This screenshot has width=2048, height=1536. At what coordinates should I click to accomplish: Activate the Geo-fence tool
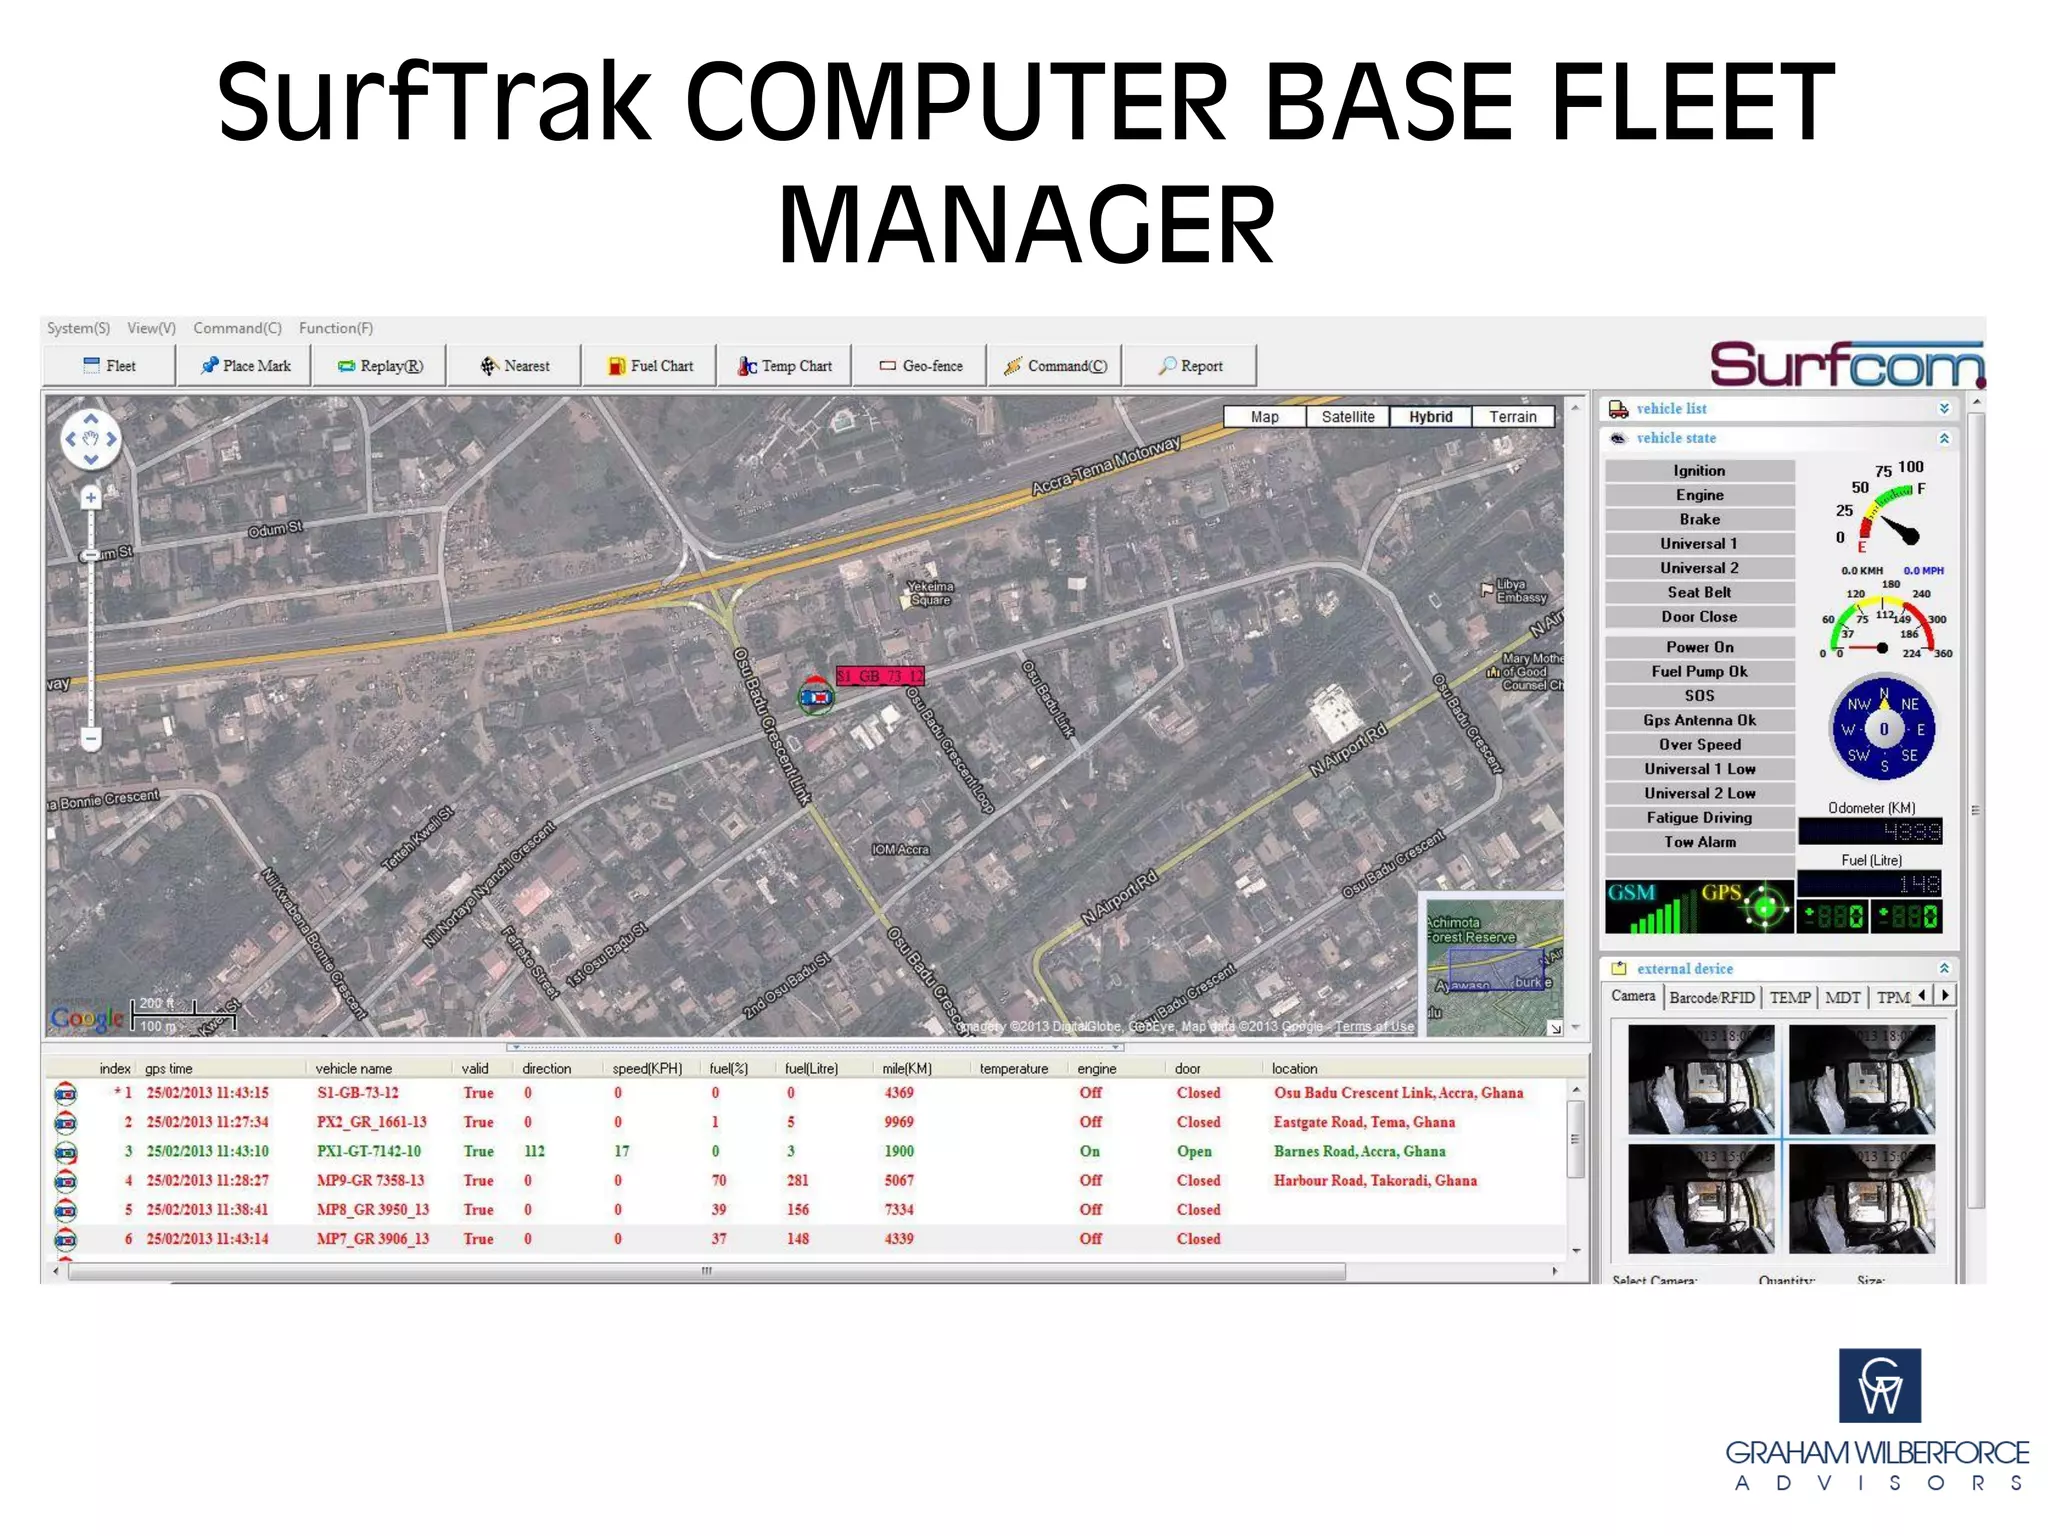pyautogui.click(x=920, y=366)
